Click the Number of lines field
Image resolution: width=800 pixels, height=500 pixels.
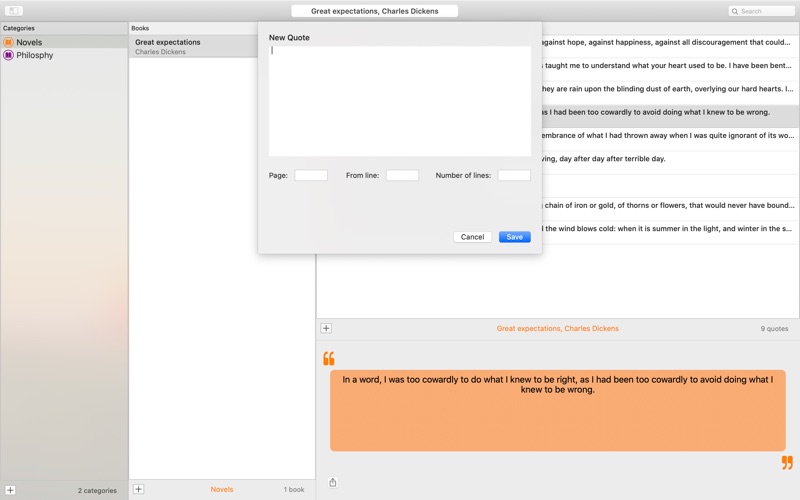pos(514,175)
